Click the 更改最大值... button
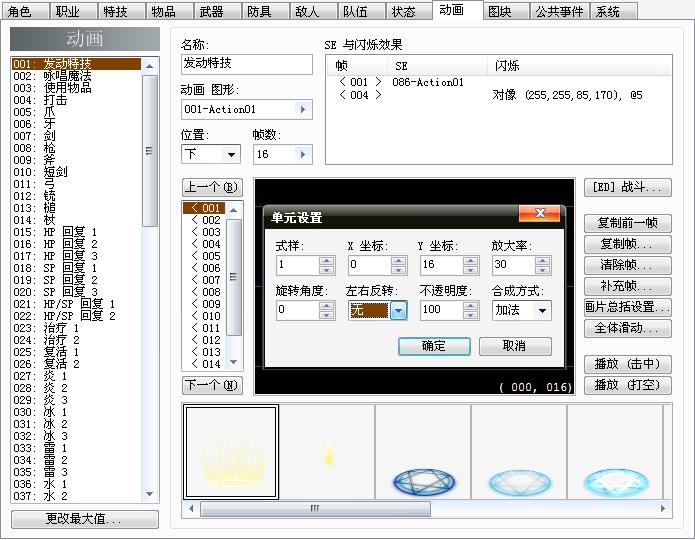 (x=85, y=519)
